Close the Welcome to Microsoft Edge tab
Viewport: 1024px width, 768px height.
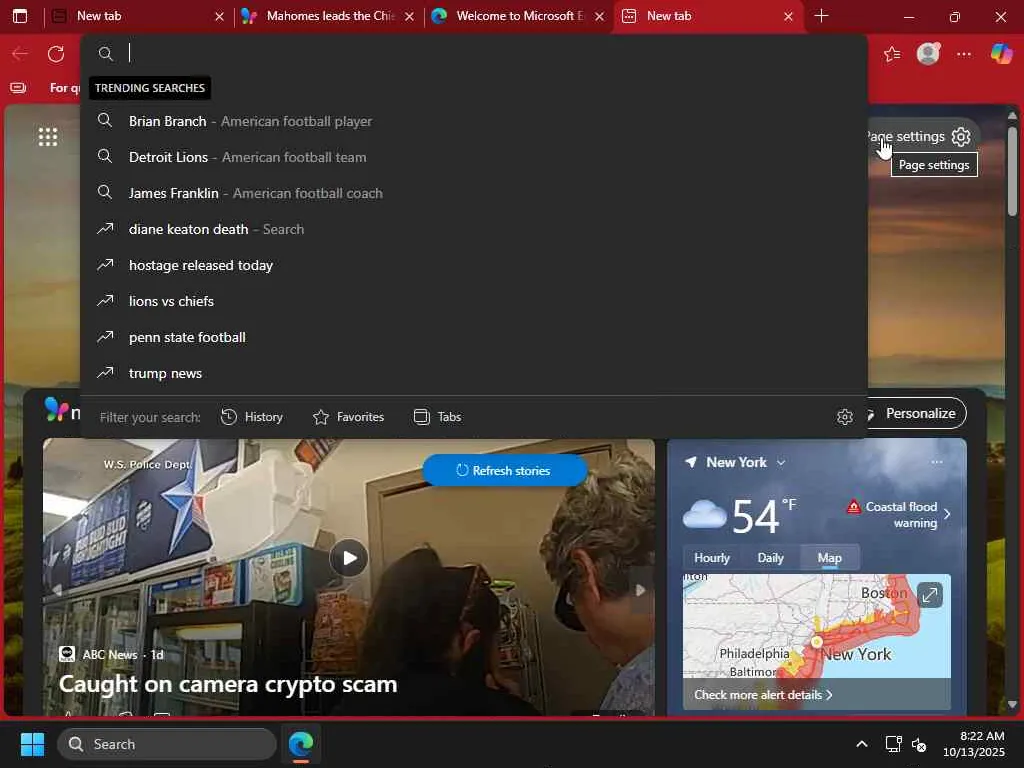pyautogui.click(x=600, y=16)
